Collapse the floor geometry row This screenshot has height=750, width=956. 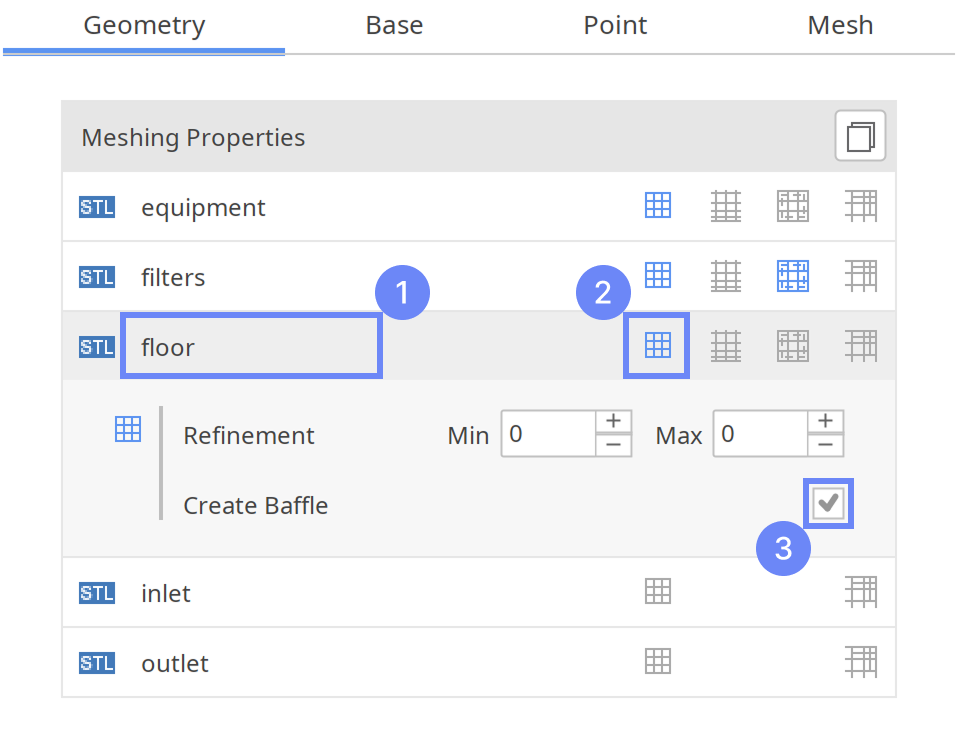(x=250, y=347)
